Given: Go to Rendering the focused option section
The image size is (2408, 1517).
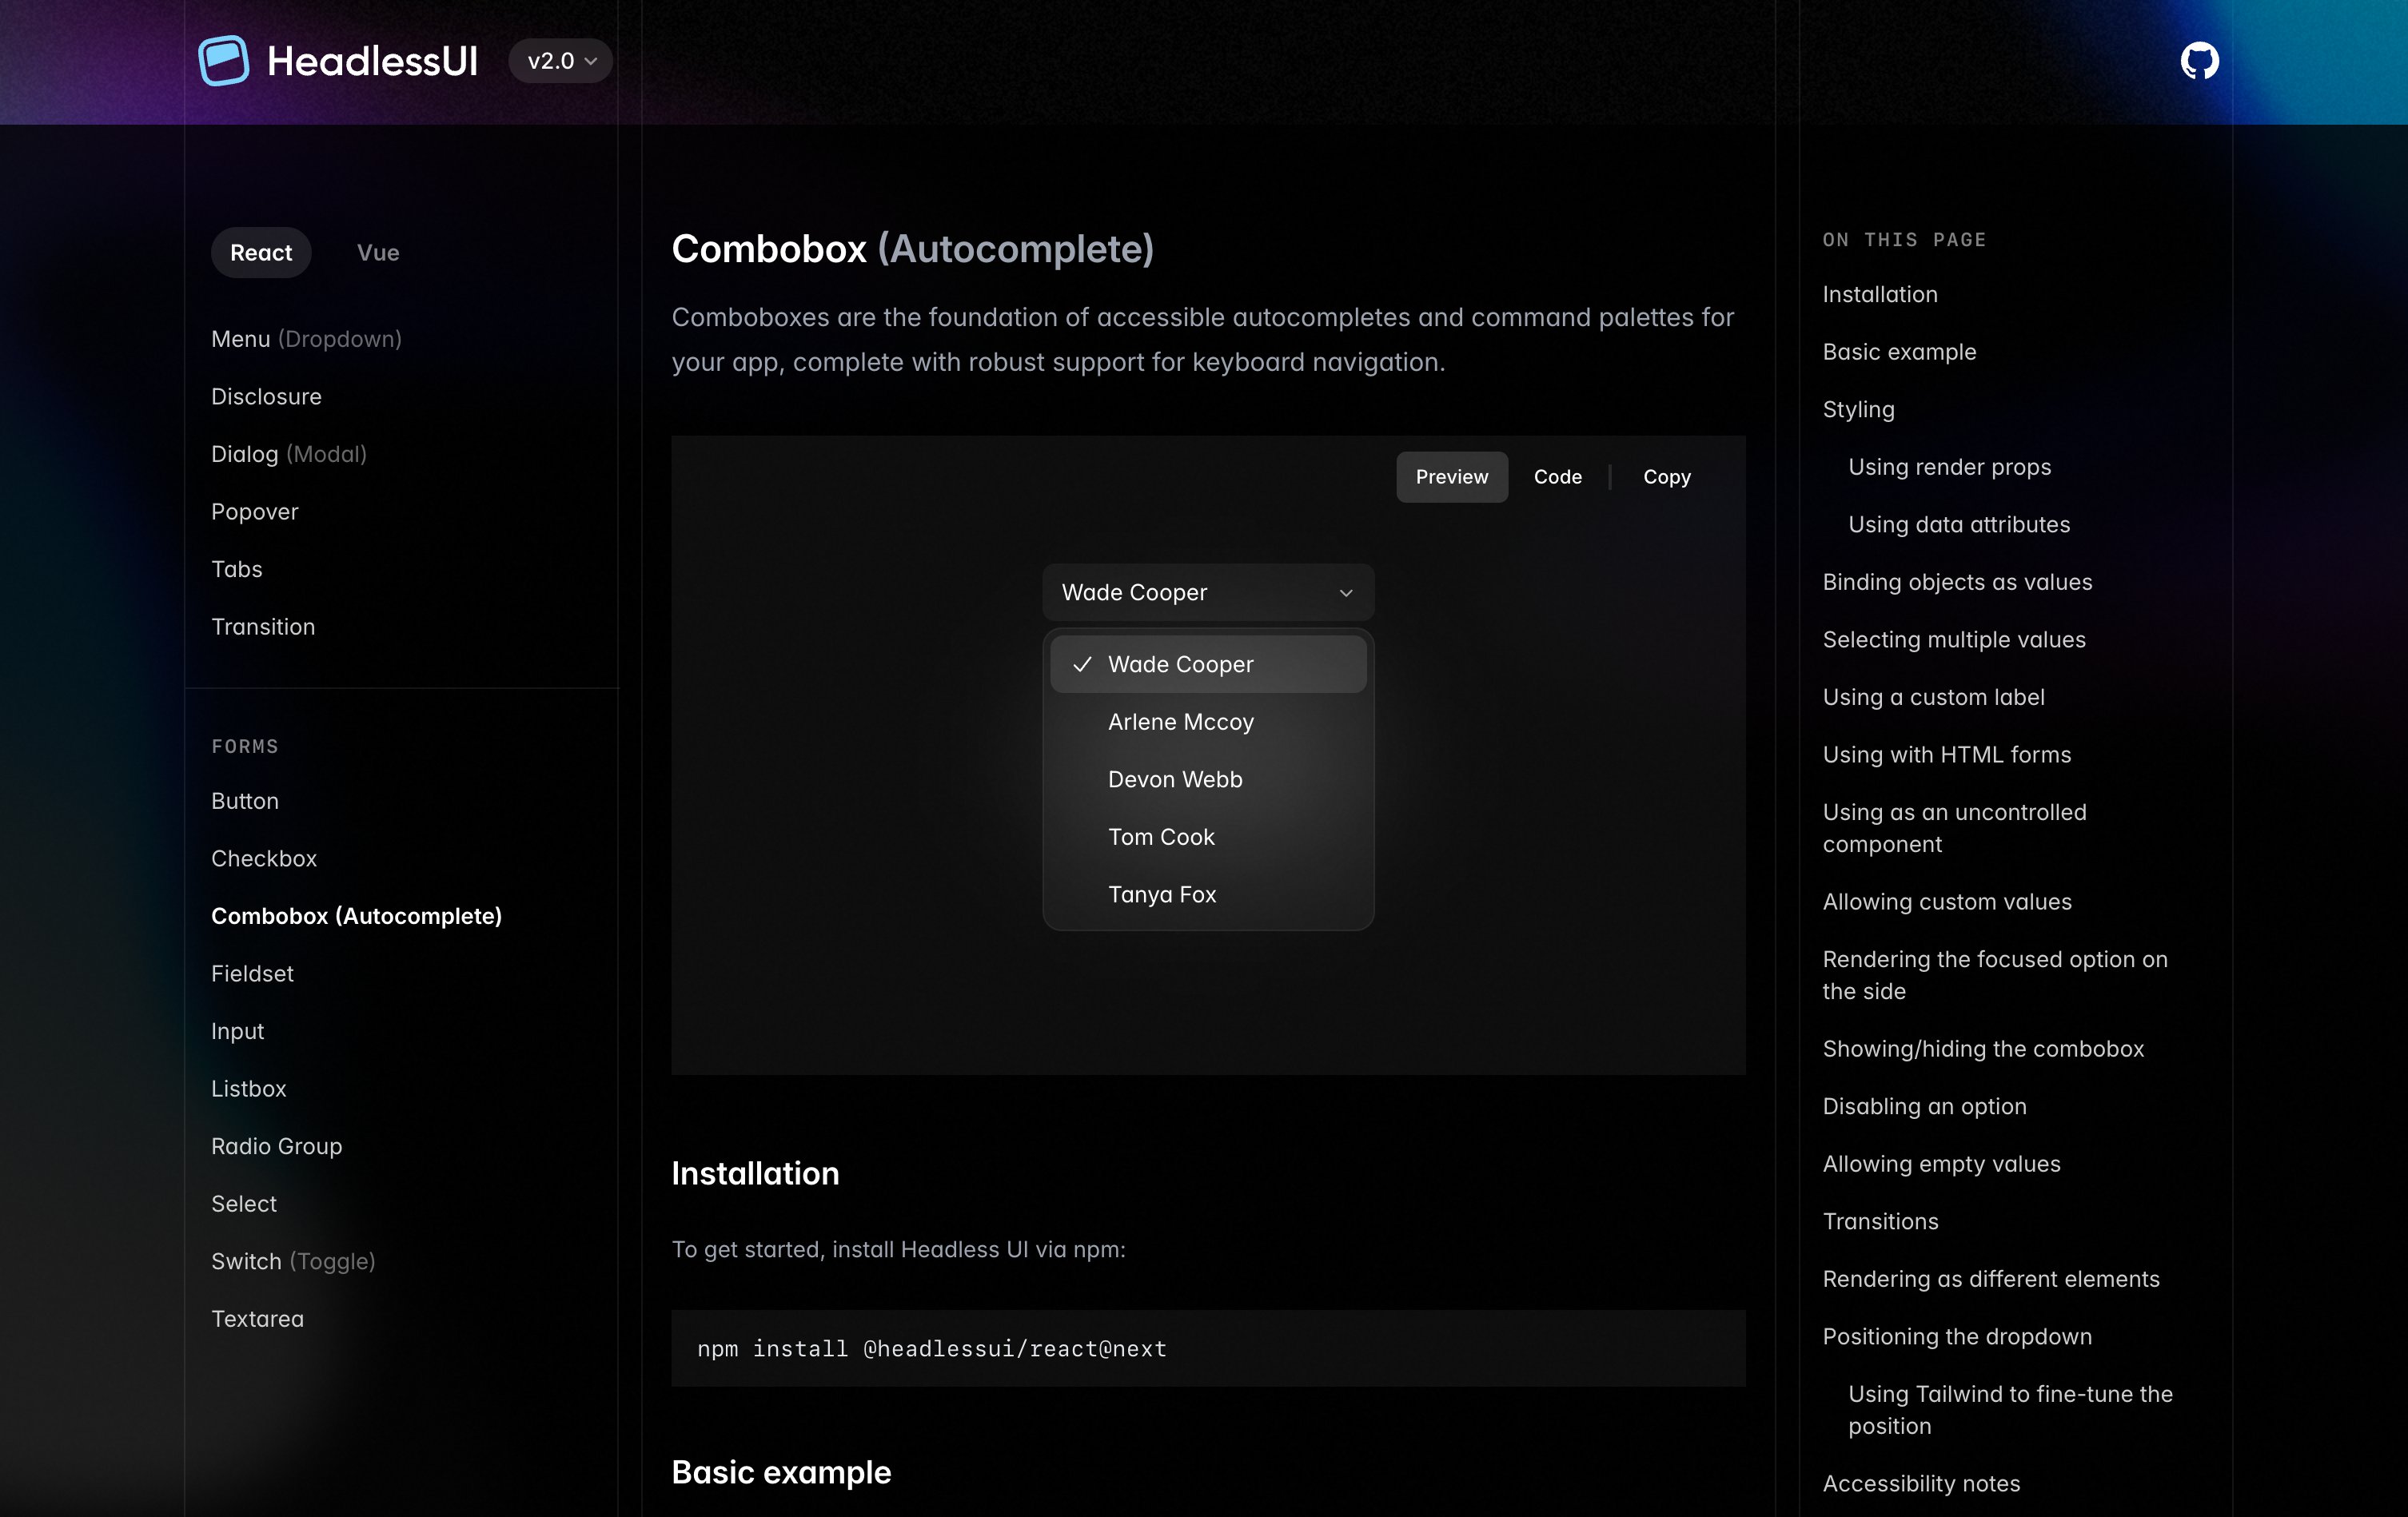Looking at the screenshot, I should [x=1995, y=975].
